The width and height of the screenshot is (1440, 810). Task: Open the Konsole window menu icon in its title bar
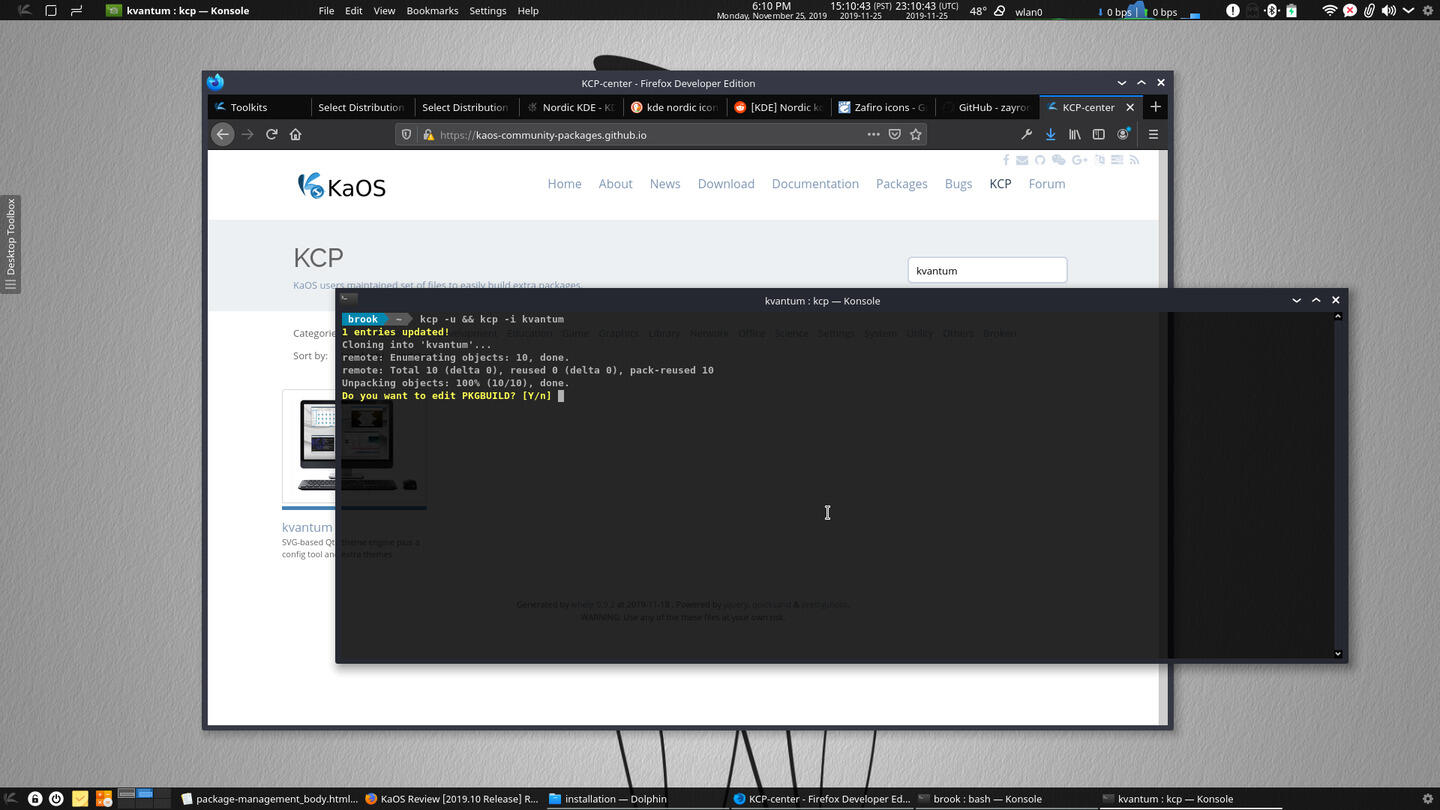tap(347, 300)
